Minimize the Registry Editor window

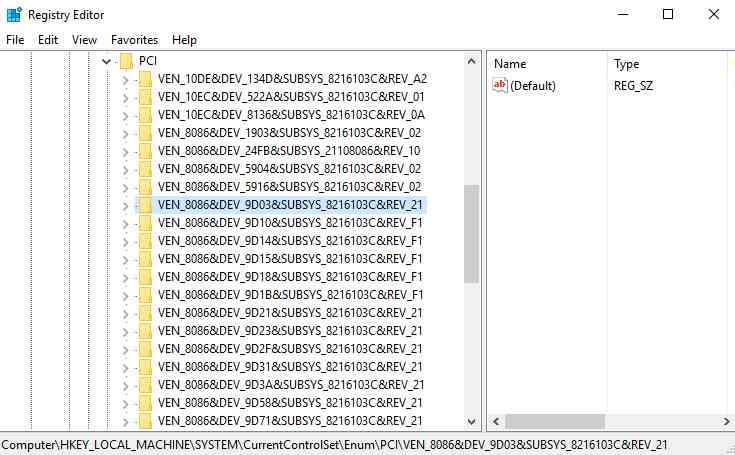tap(623, 14)
